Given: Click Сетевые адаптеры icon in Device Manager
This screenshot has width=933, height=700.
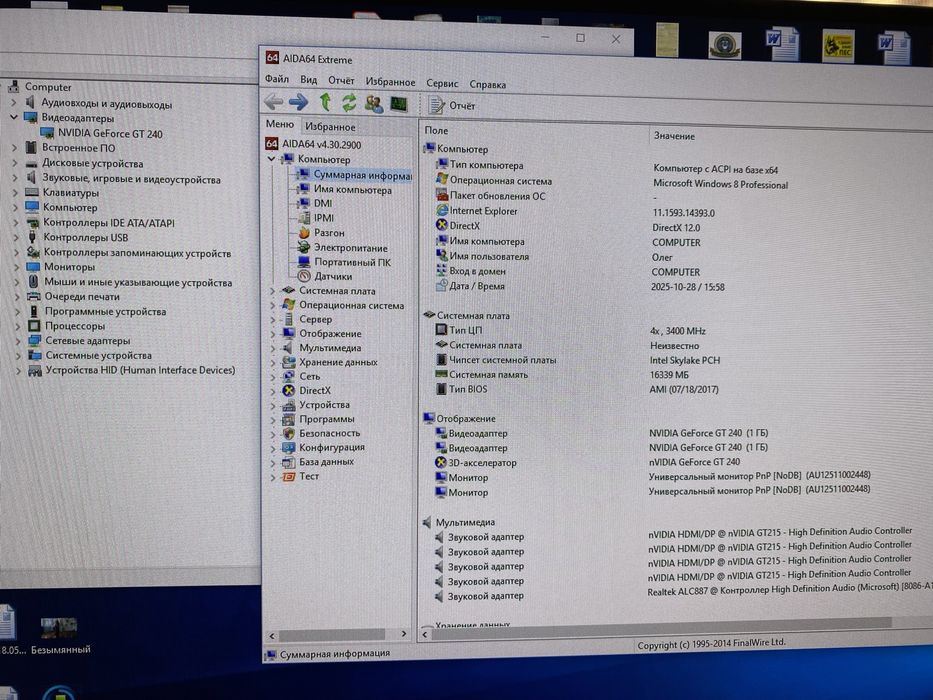Looking at the screenshot, I should [x=35, y=340].
